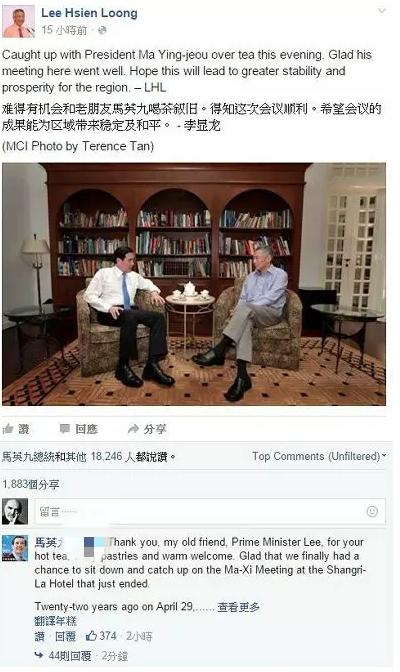Click the 分享 share arrow icon

pos(133,429)
